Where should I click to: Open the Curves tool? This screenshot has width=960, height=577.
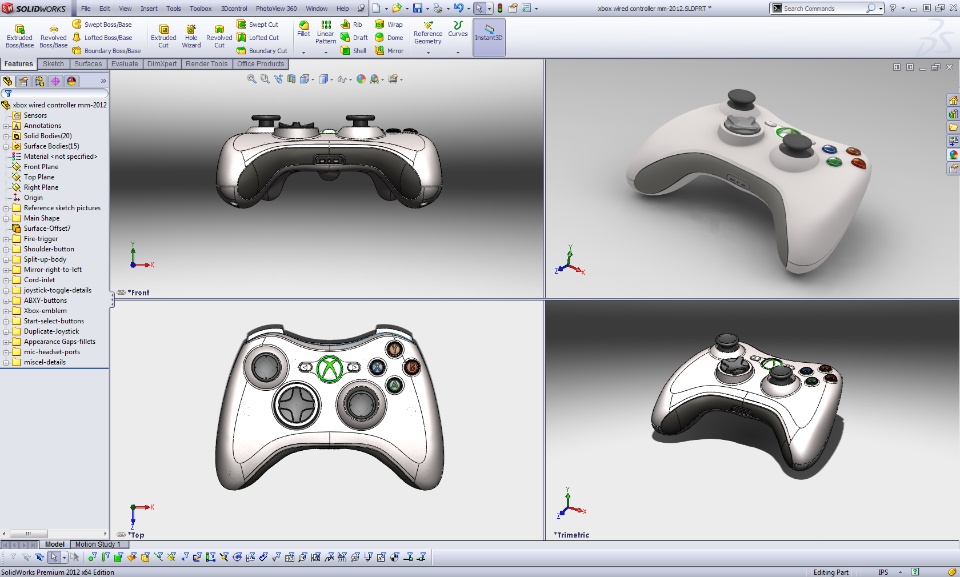(457, 28)
